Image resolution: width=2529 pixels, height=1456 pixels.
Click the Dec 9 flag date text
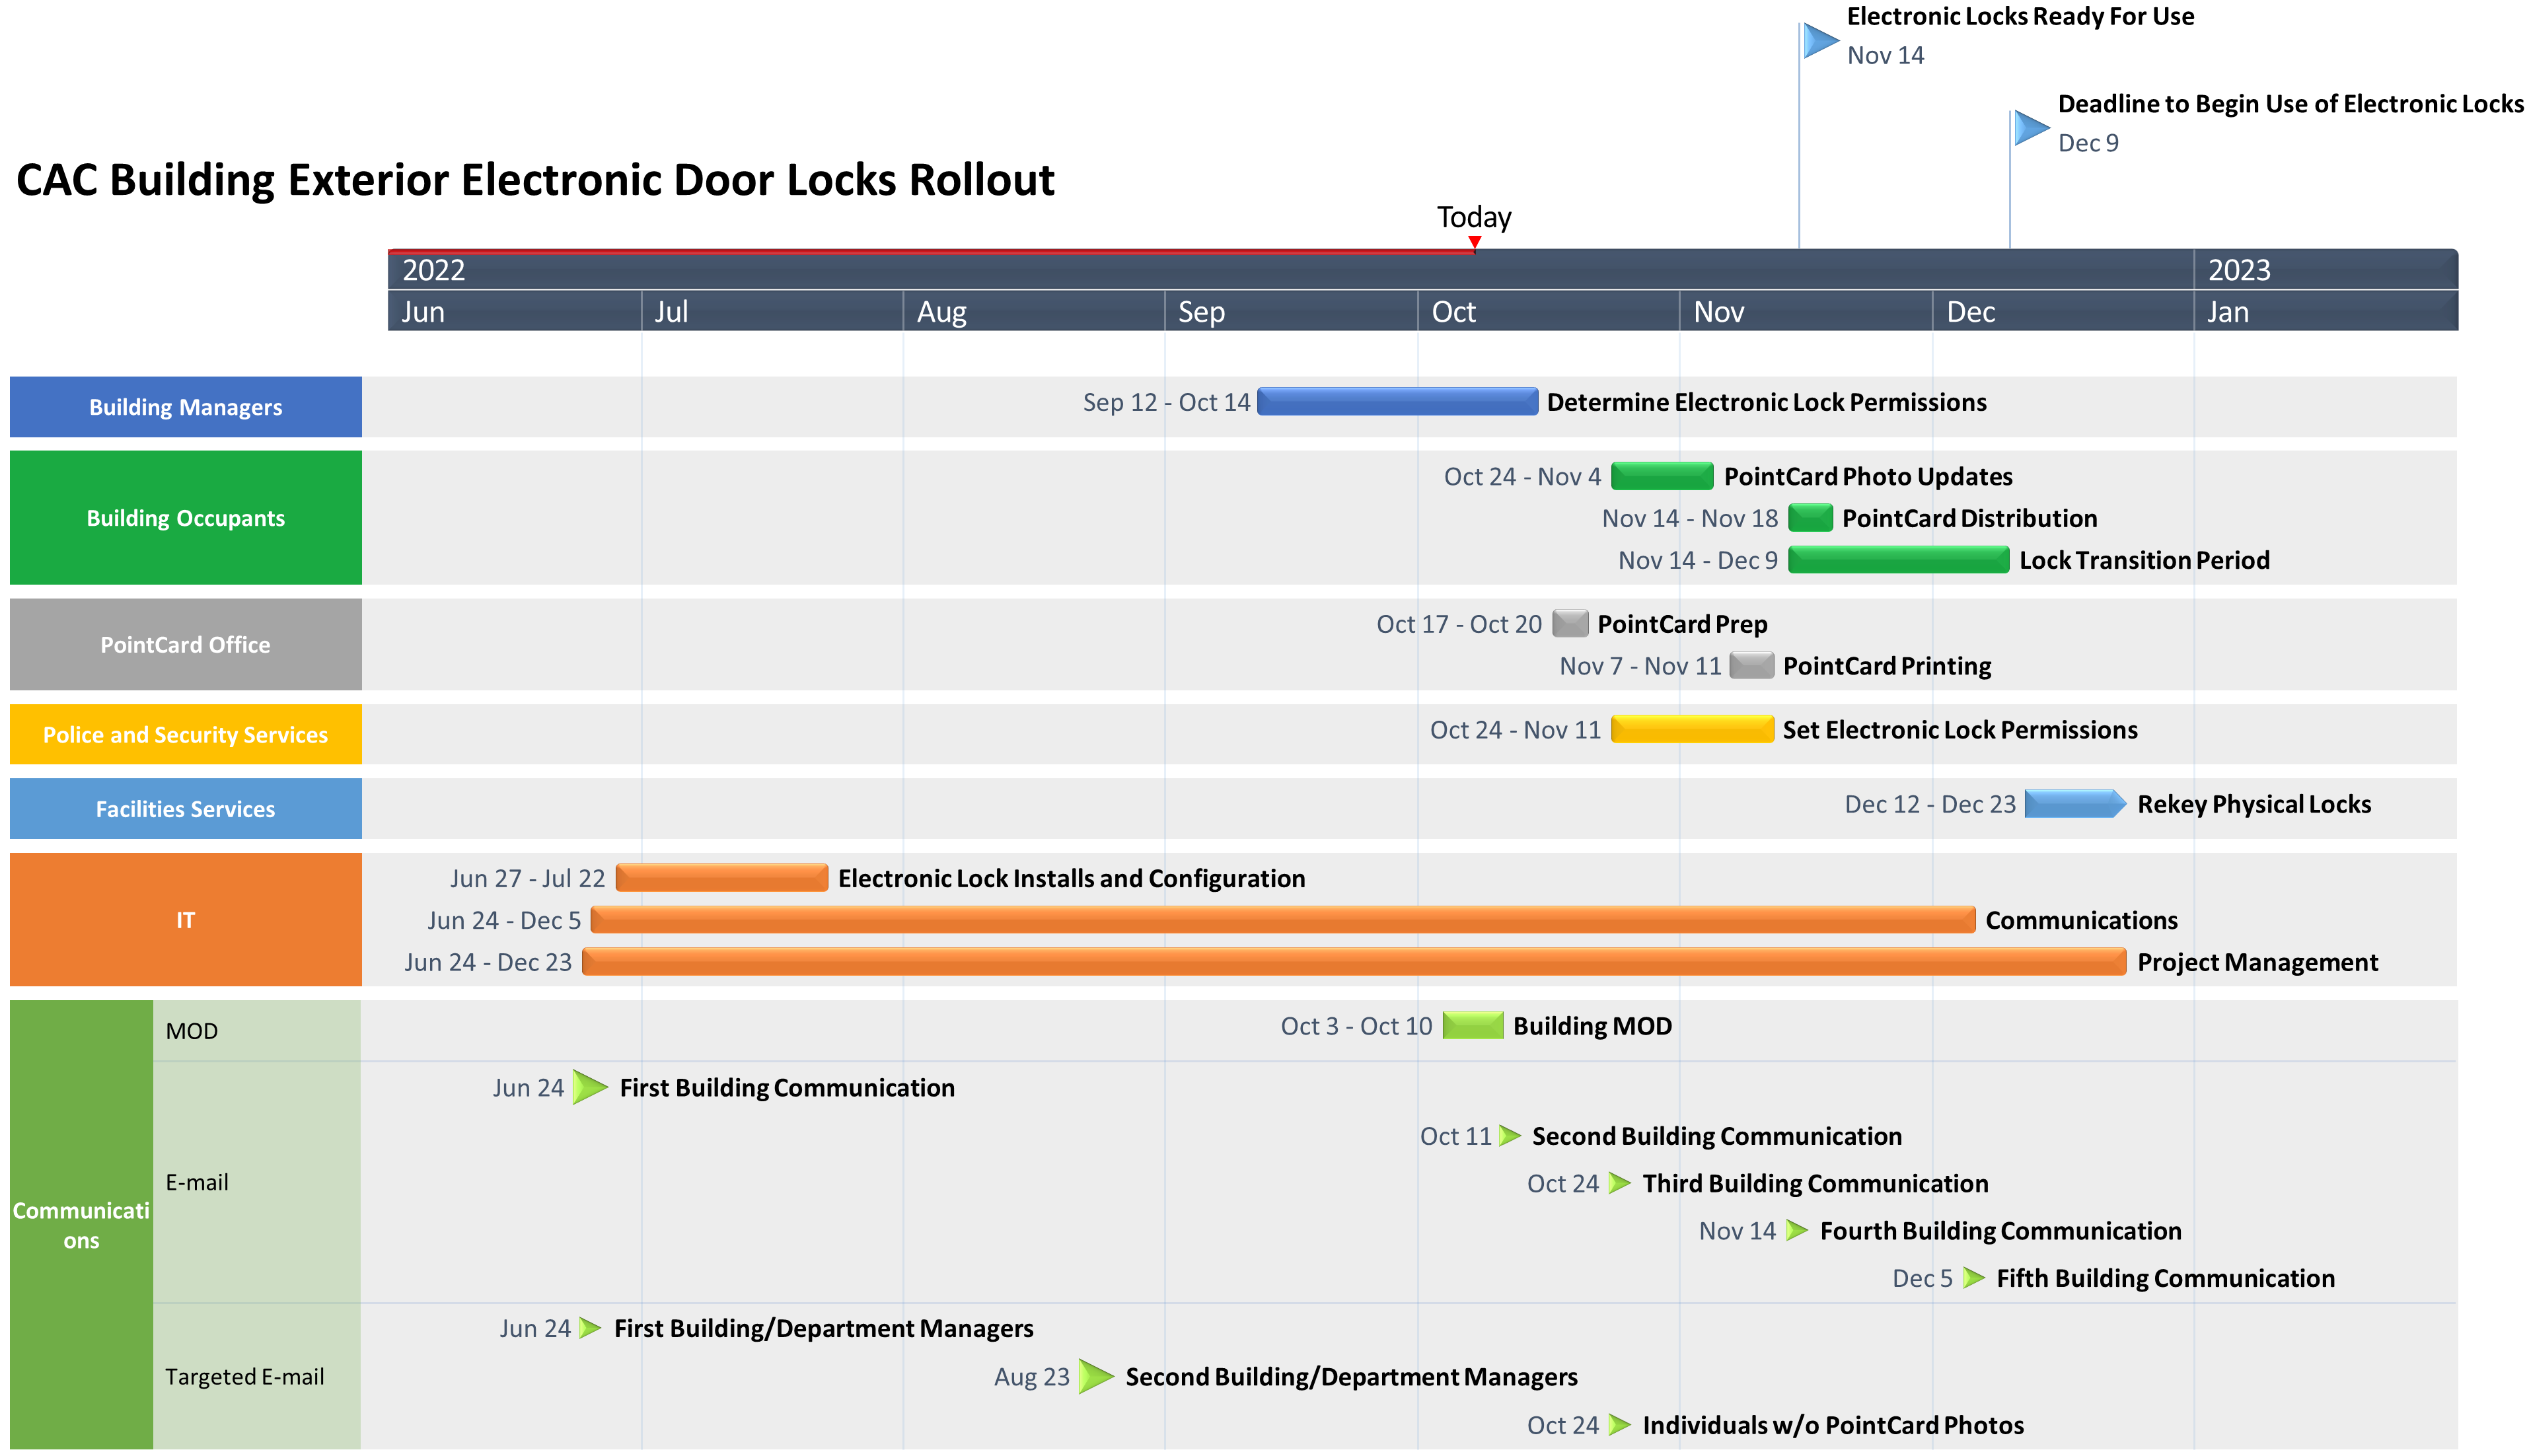click(x=2088, y=143)
